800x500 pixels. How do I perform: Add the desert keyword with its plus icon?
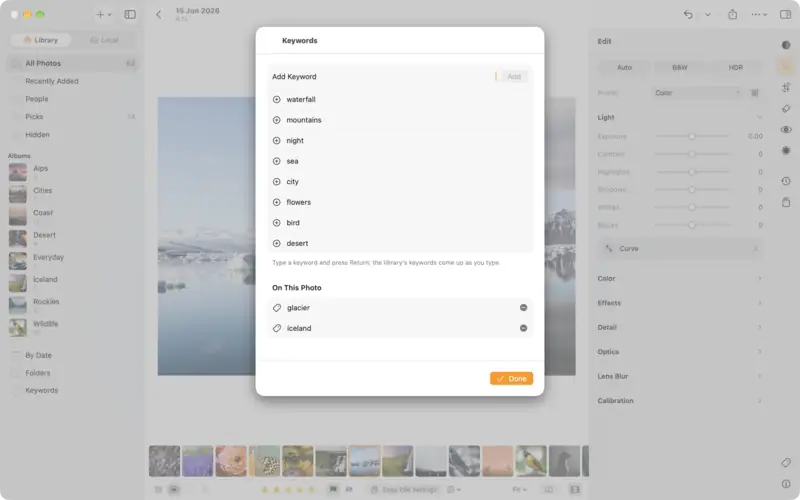tap(277, 243)
